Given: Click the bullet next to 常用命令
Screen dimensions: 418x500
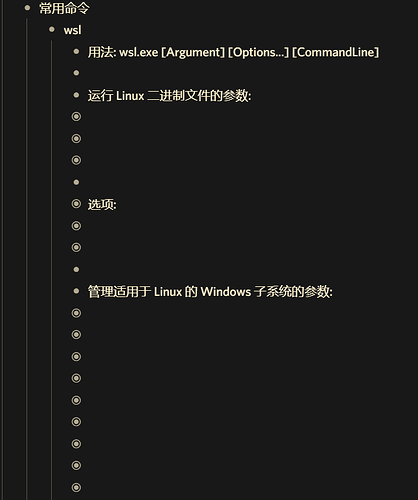Looking at the screenshot, I should [x=27, y=8].
